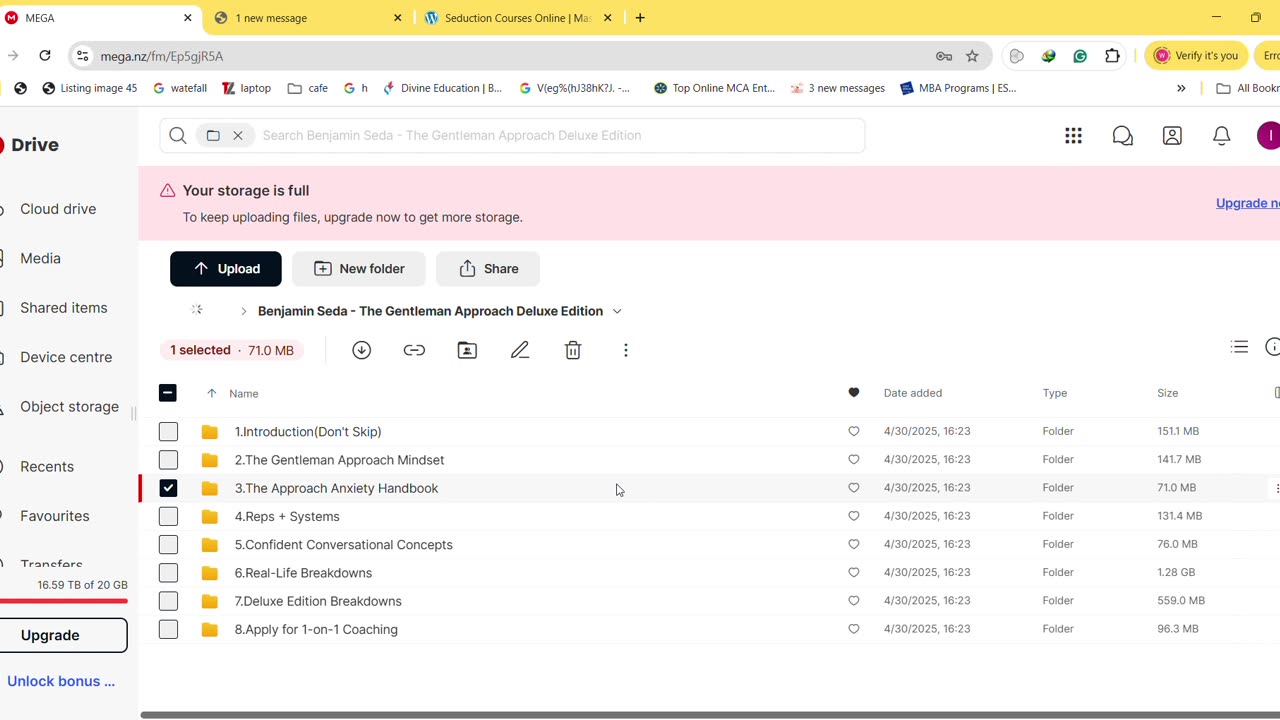Screen dimensions: 1280x720
Task: Switch to the Seduction Courses Online tab
Action: click(518, 18)
